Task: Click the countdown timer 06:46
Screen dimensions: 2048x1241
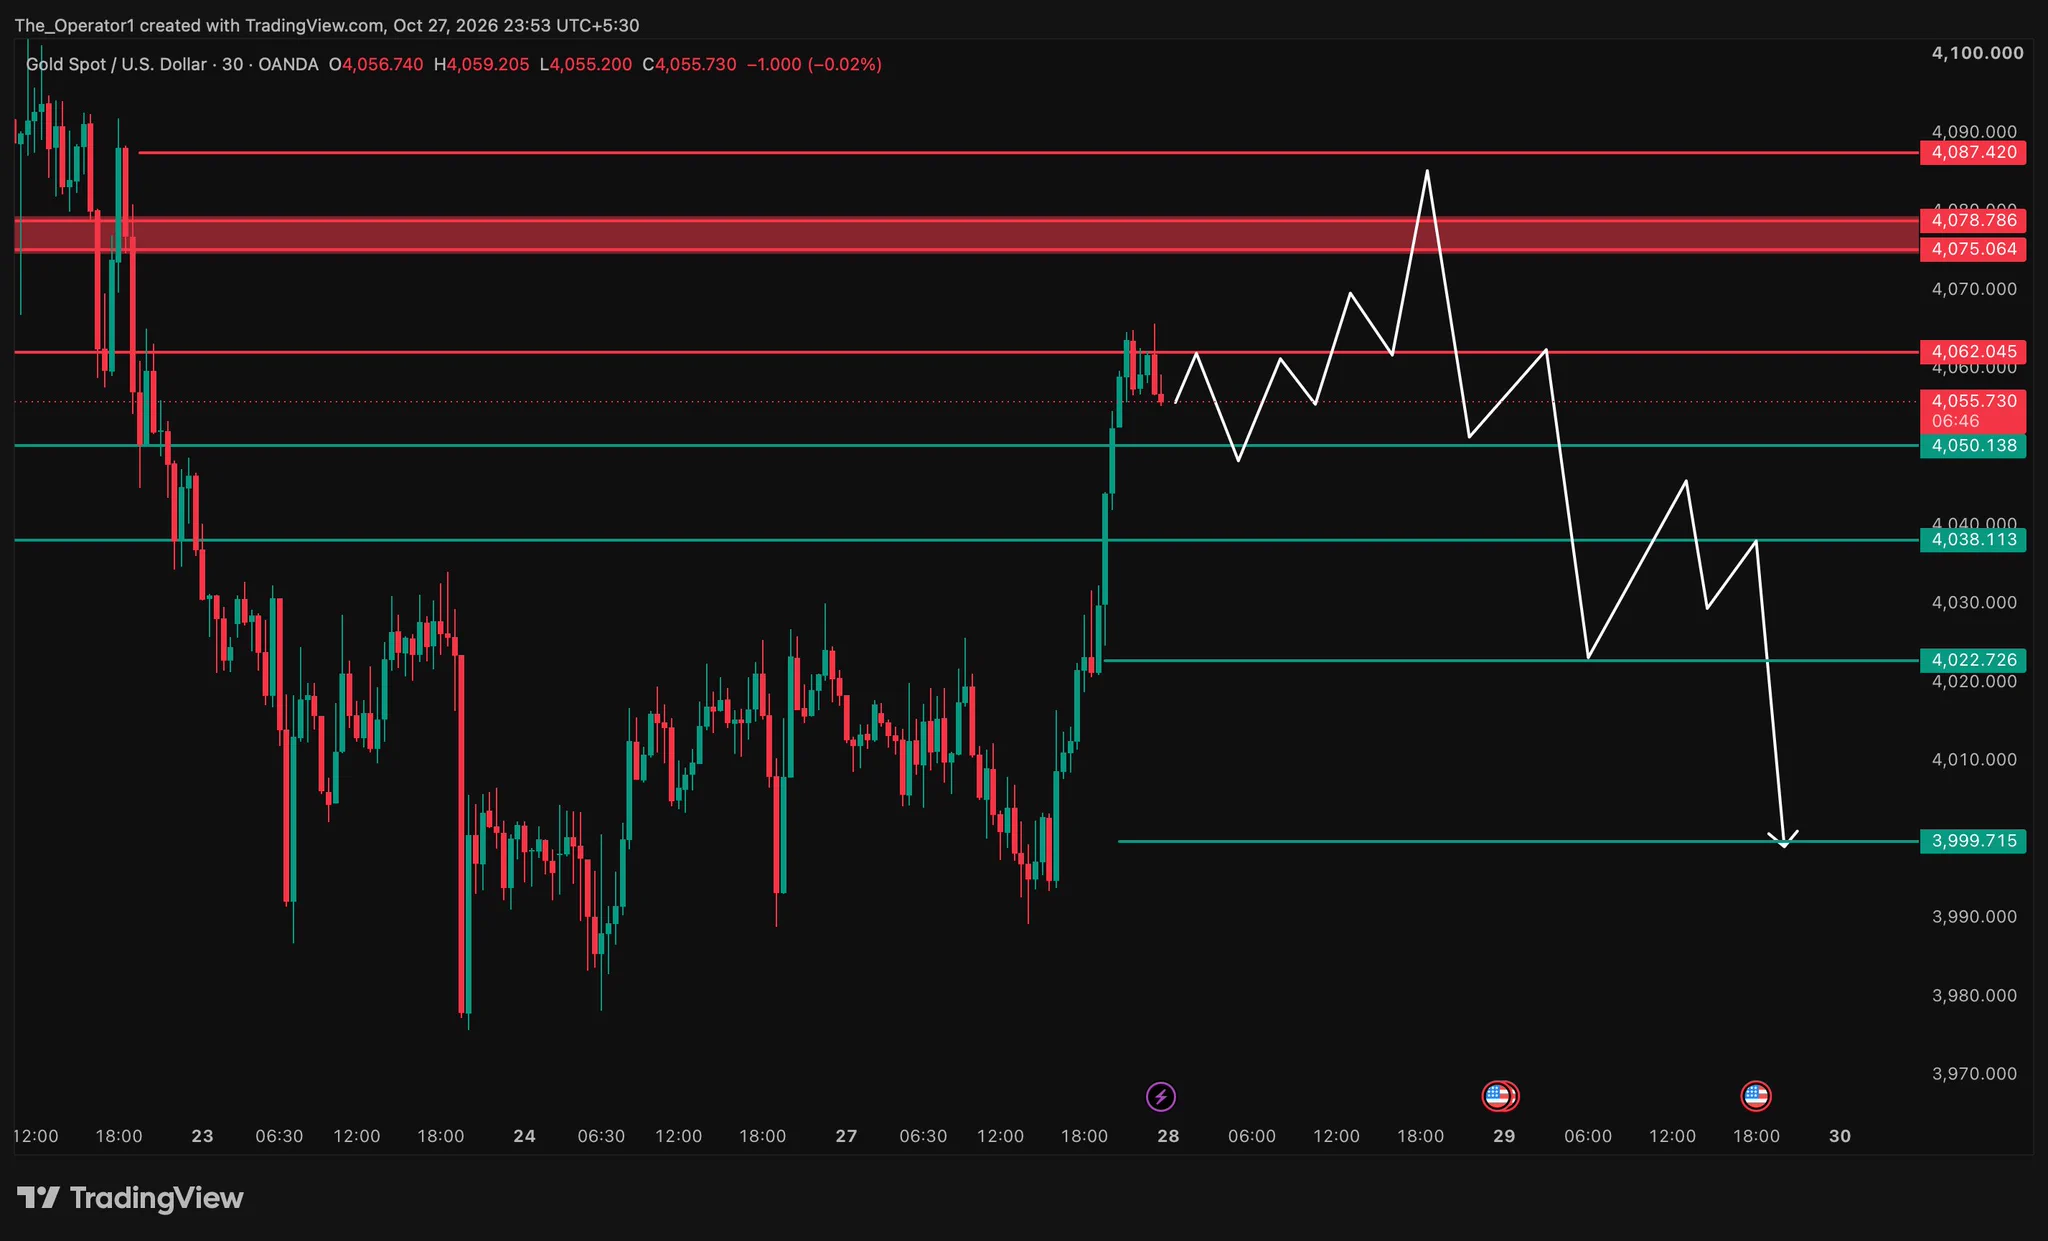Action: 1956,421
